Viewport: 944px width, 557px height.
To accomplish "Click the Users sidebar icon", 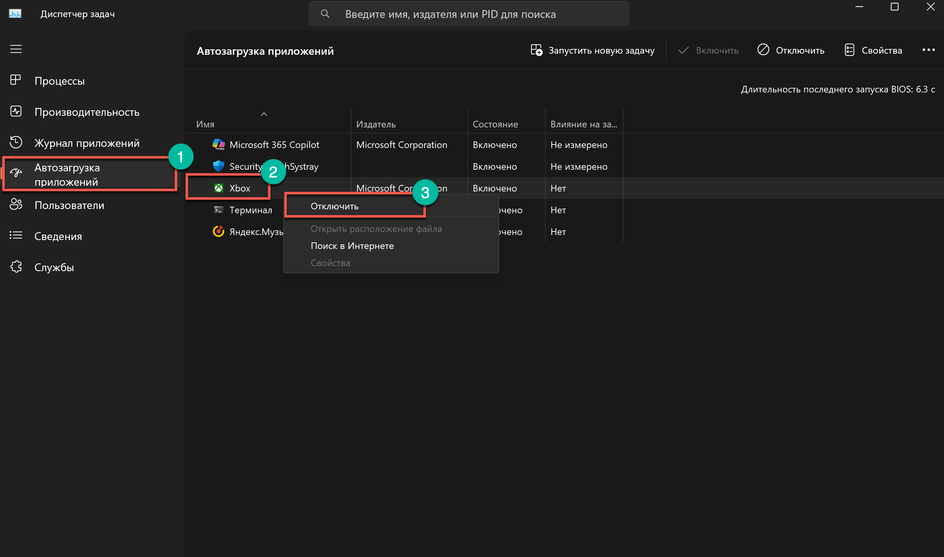I will point(16,205).
